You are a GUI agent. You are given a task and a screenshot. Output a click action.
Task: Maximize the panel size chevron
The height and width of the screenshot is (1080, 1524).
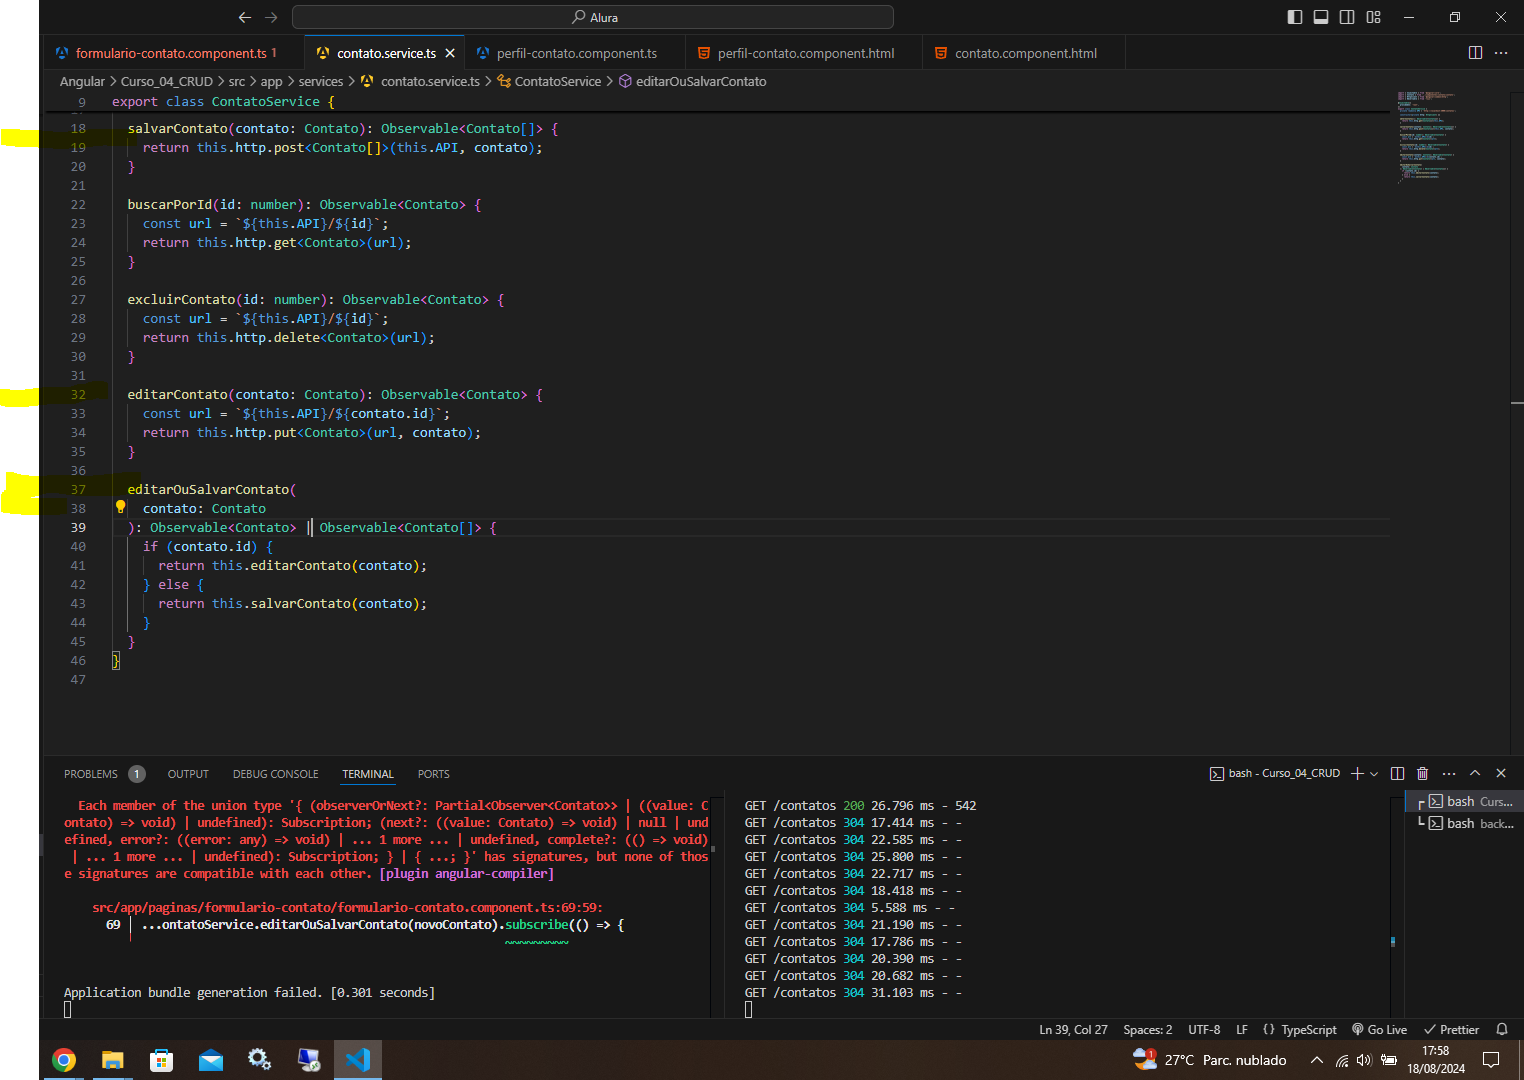(1475, 773)
